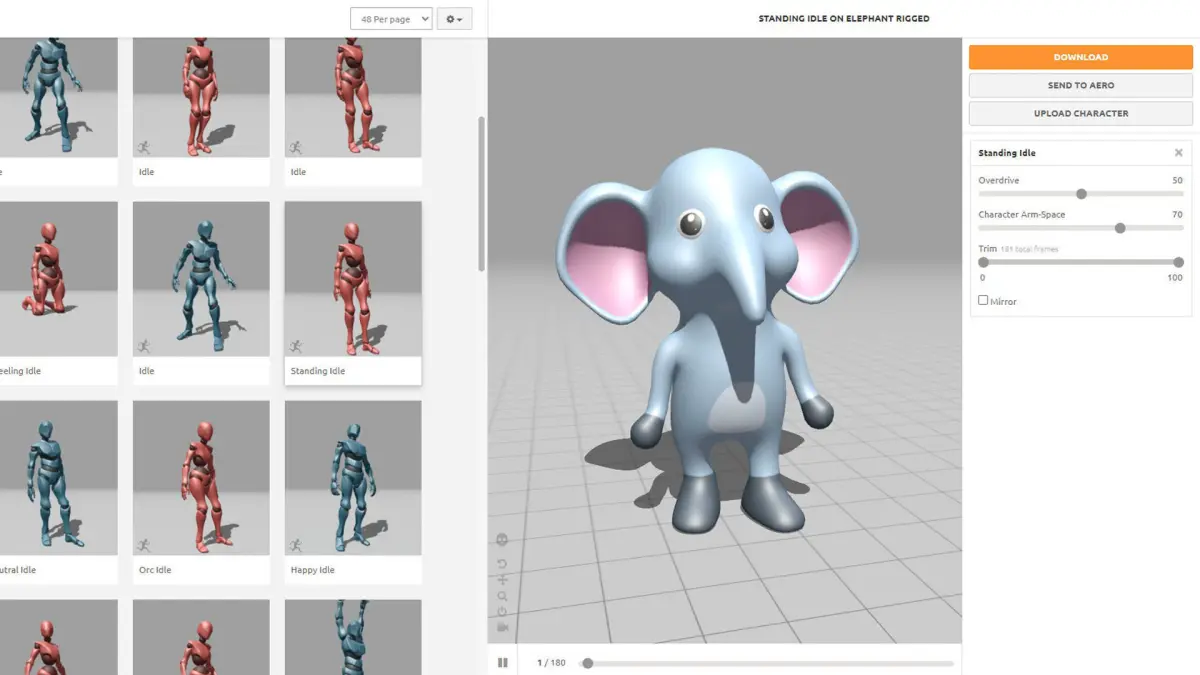Click the Character Arm-Space value 70
Image resolution: width=1200 pixels, height=675 pixels.
coord(1177,214)
